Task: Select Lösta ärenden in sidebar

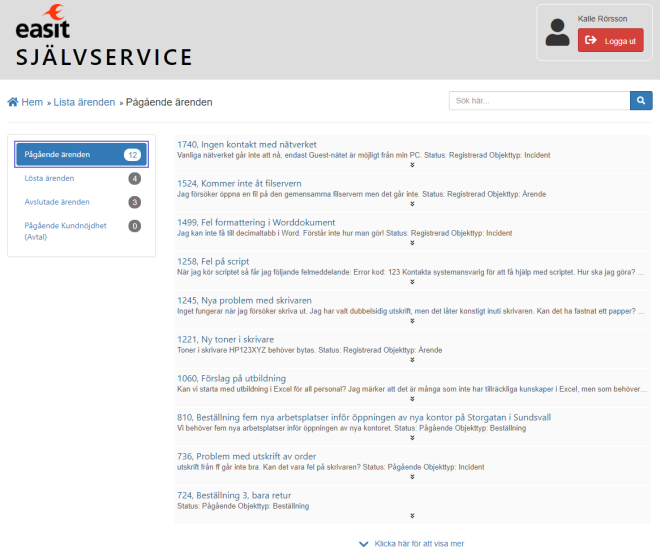Action: pyautogui.click(x=50, y=179)
